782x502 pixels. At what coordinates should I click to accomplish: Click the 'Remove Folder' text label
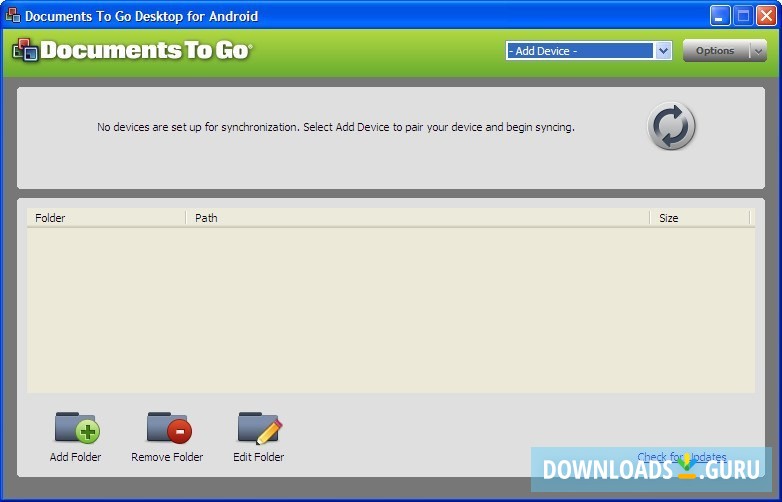[167, 457]
